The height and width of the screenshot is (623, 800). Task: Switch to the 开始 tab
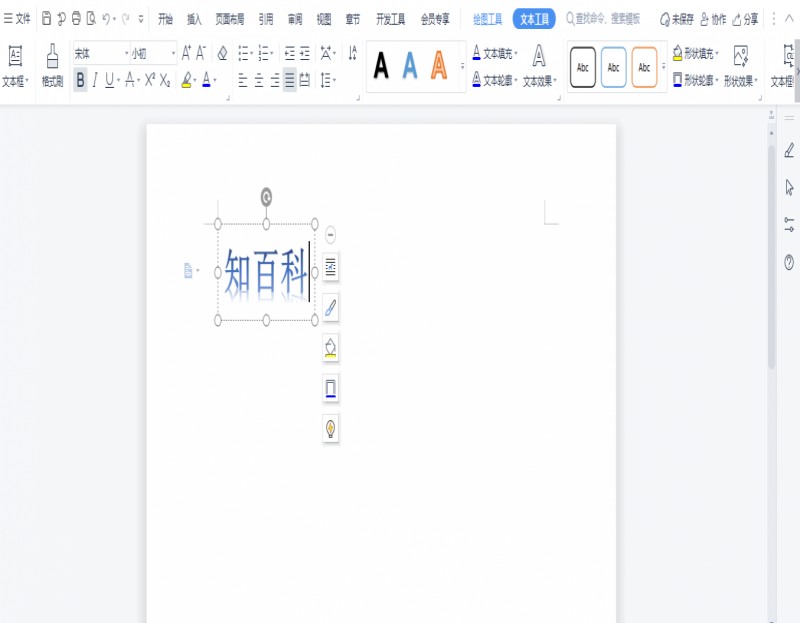click(165, 19)
